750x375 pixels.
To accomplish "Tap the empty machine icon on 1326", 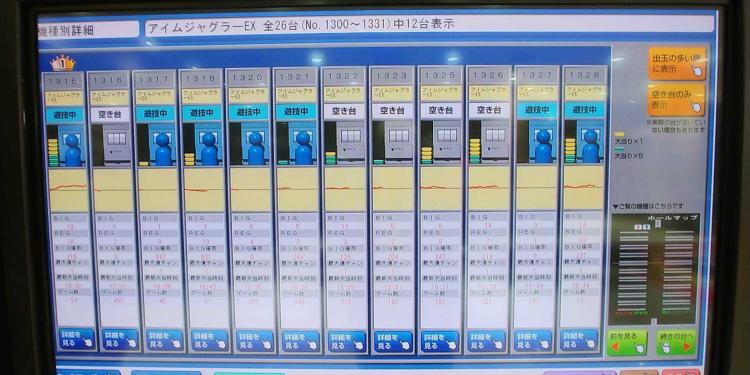I will (495, 142).
